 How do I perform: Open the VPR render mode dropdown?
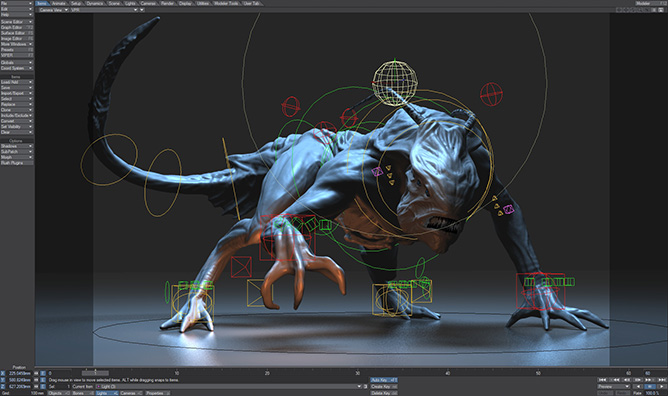[x=104, y=10]
